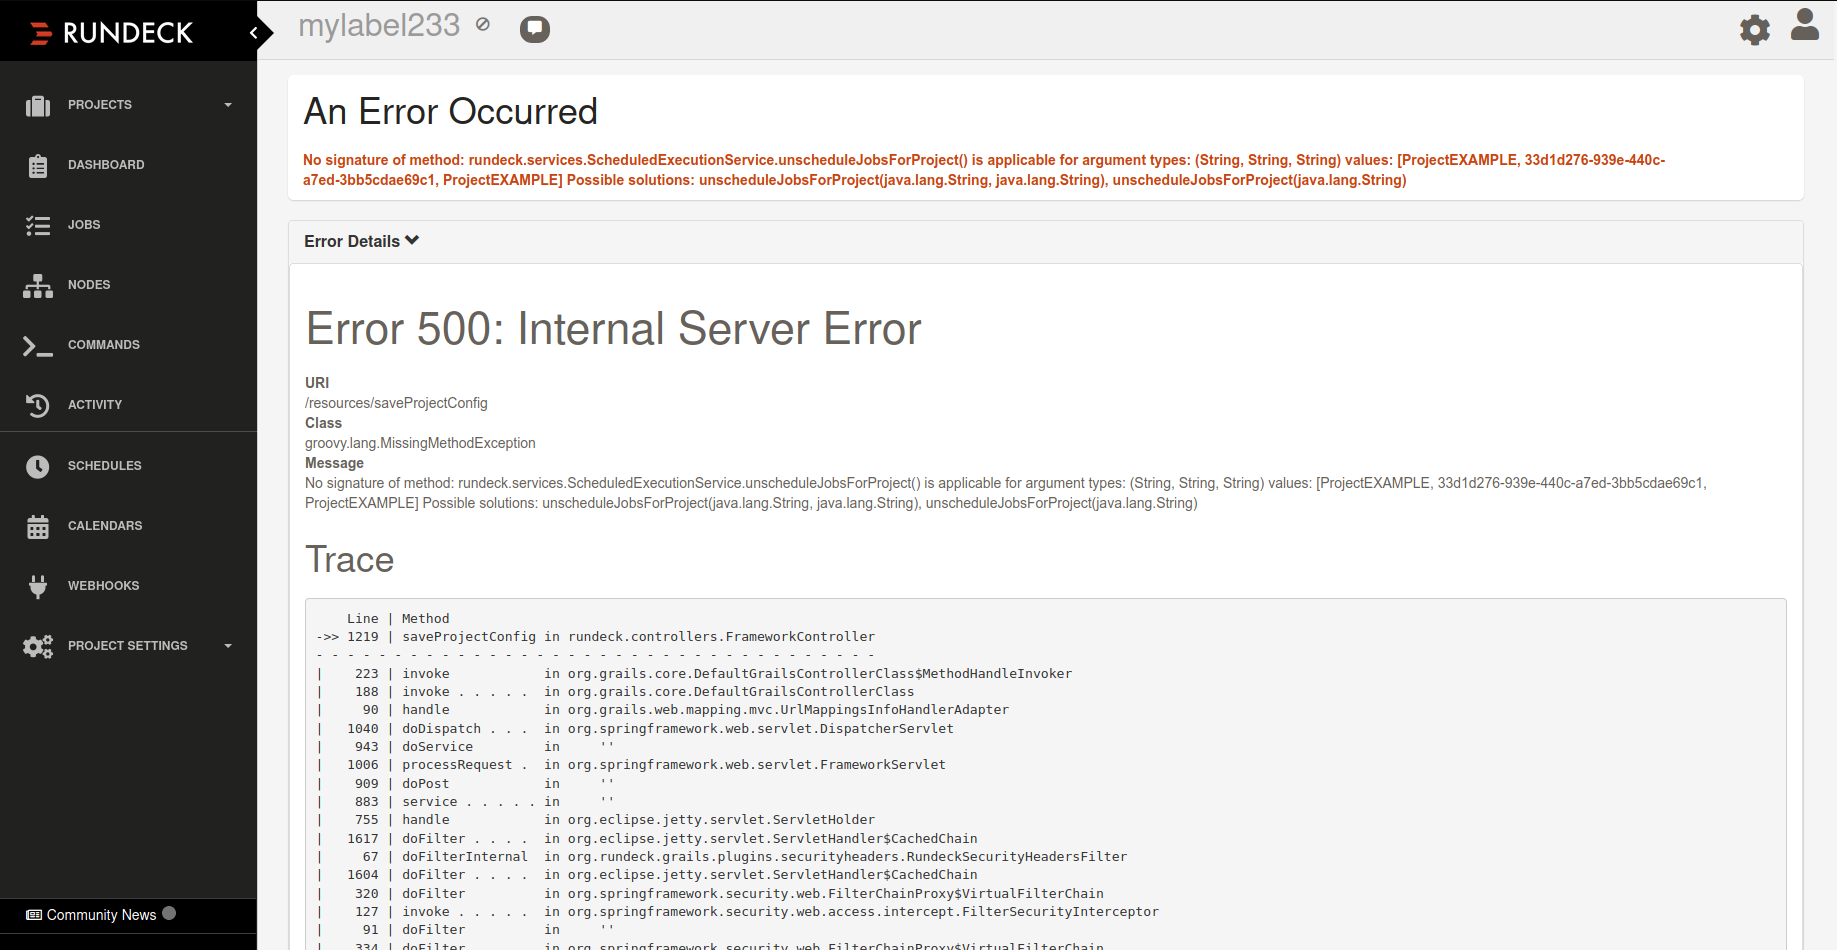View Activity via the clock-arrow icon

click(38, 405)
